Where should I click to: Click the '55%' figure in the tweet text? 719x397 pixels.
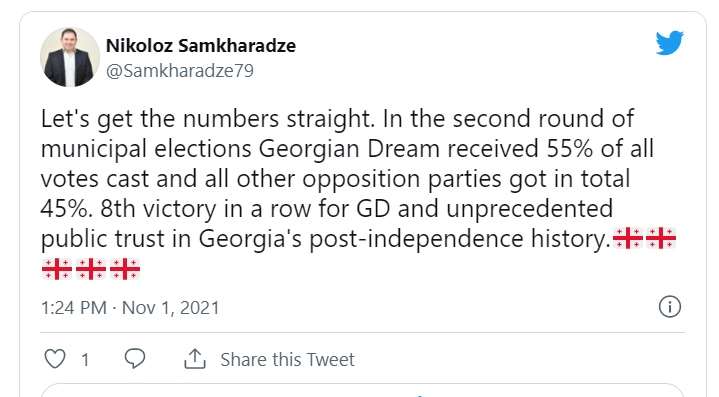pyautogui.click(x=570, y=149)
